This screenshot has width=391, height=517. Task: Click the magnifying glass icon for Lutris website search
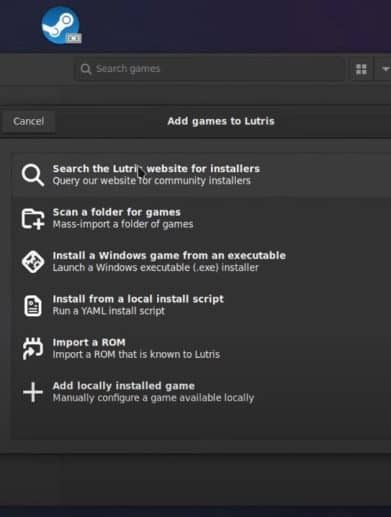coord(32,174)
